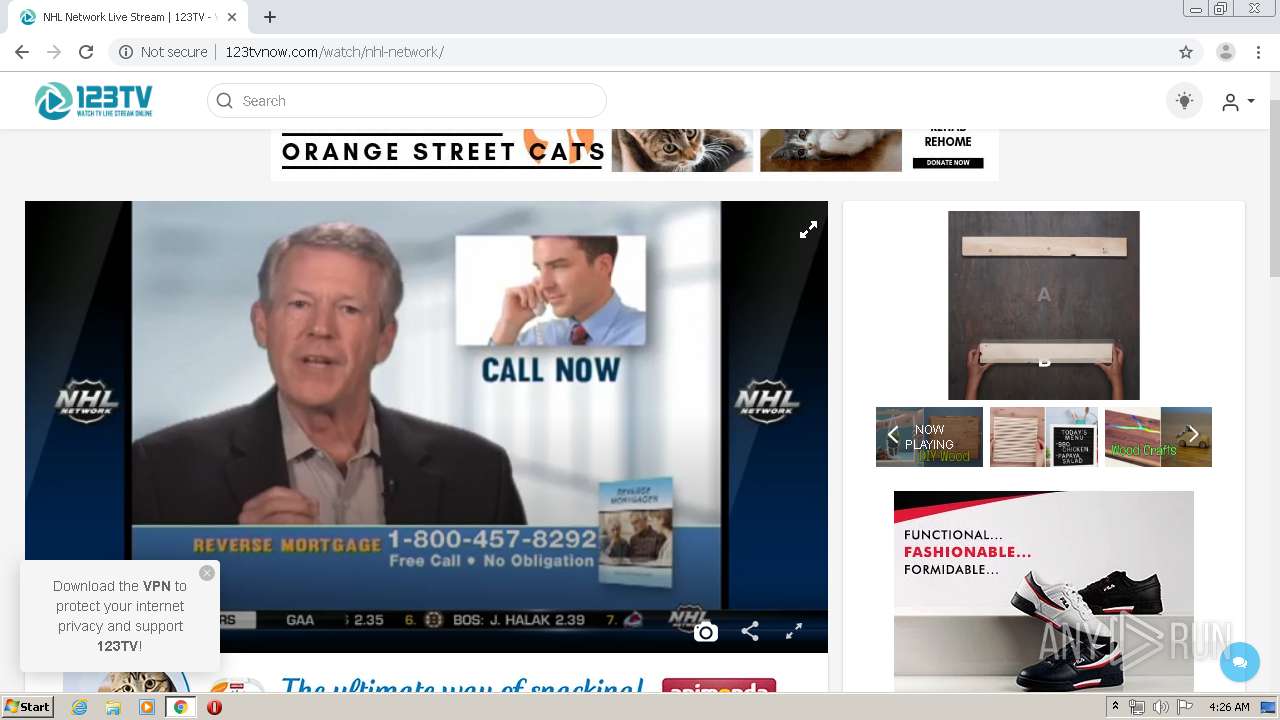
Task: Click the Orange Street Cats banner ad
Action: pyautogui.click(x=634, y=153)
